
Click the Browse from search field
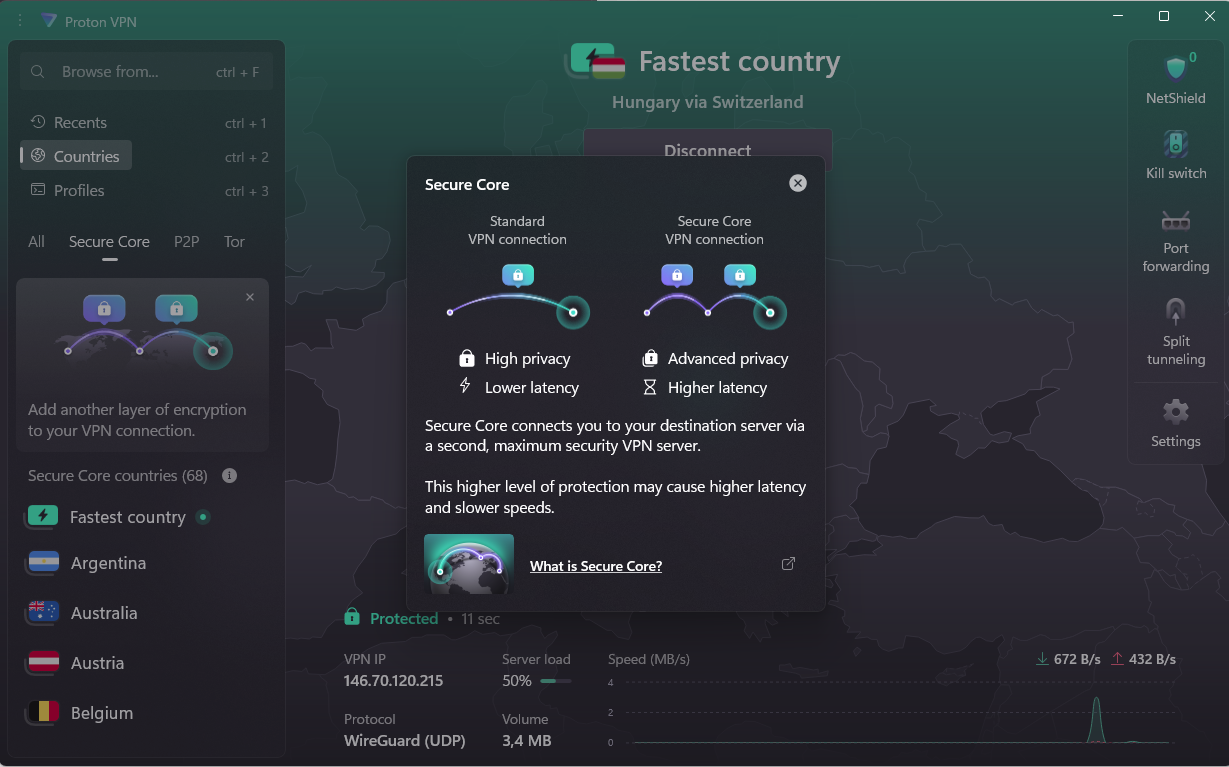[x=146, y=72]
